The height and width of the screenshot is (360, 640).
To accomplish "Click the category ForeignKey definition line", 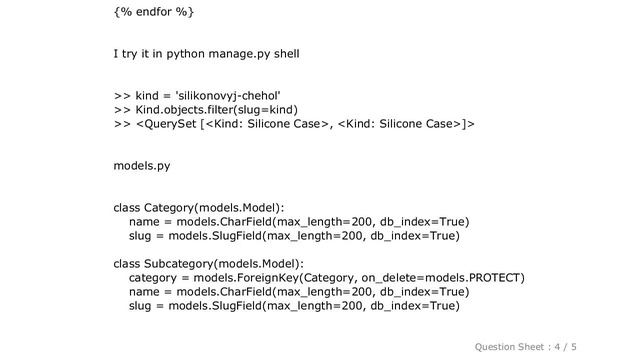I will pos(327,278).
